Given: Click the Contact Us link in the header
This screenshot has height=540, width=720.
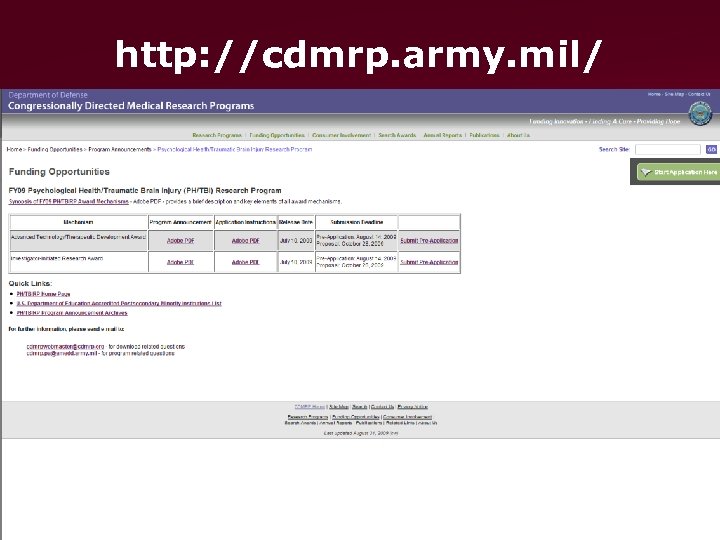Looking at the screenshot, I should [x=699, y=94].
